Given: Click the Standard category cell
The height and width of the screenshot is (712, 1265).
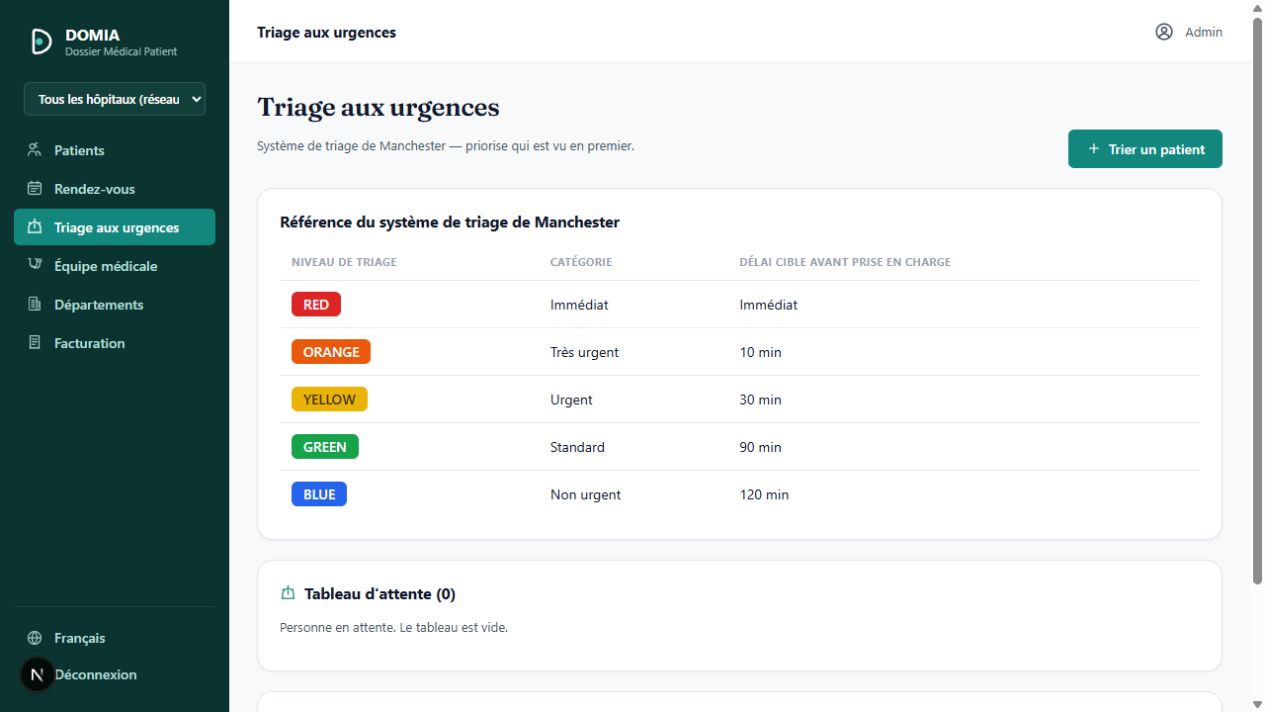Looking at the screenshot, I should click(577, 447).
